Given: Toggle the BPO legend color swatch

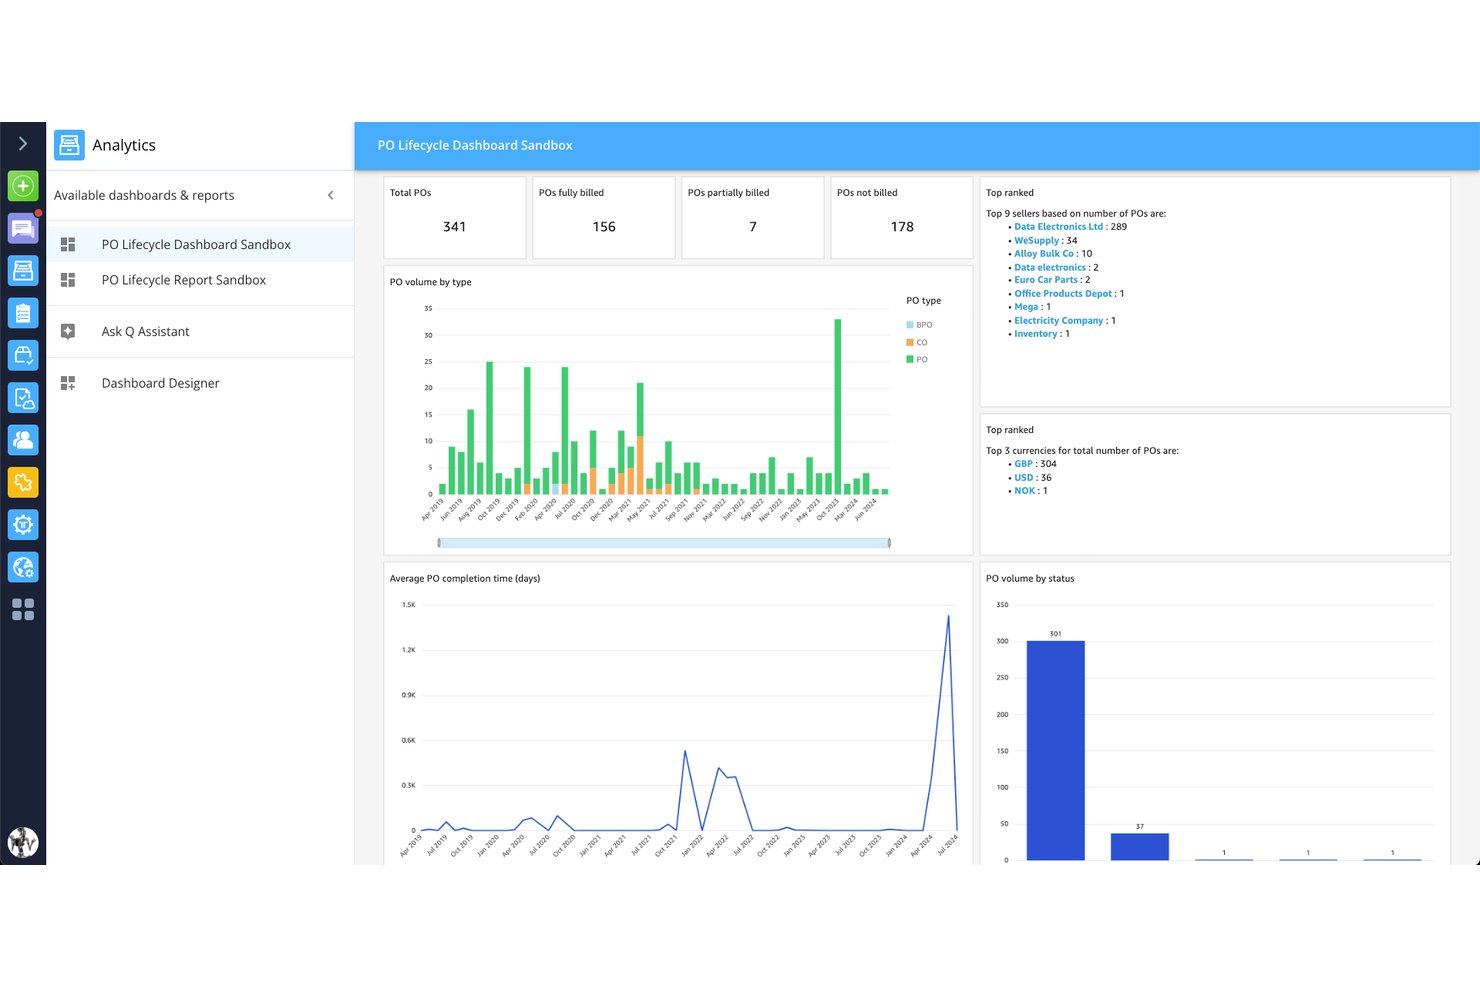Looking at the screenshot, I should (x=910, y=325).
